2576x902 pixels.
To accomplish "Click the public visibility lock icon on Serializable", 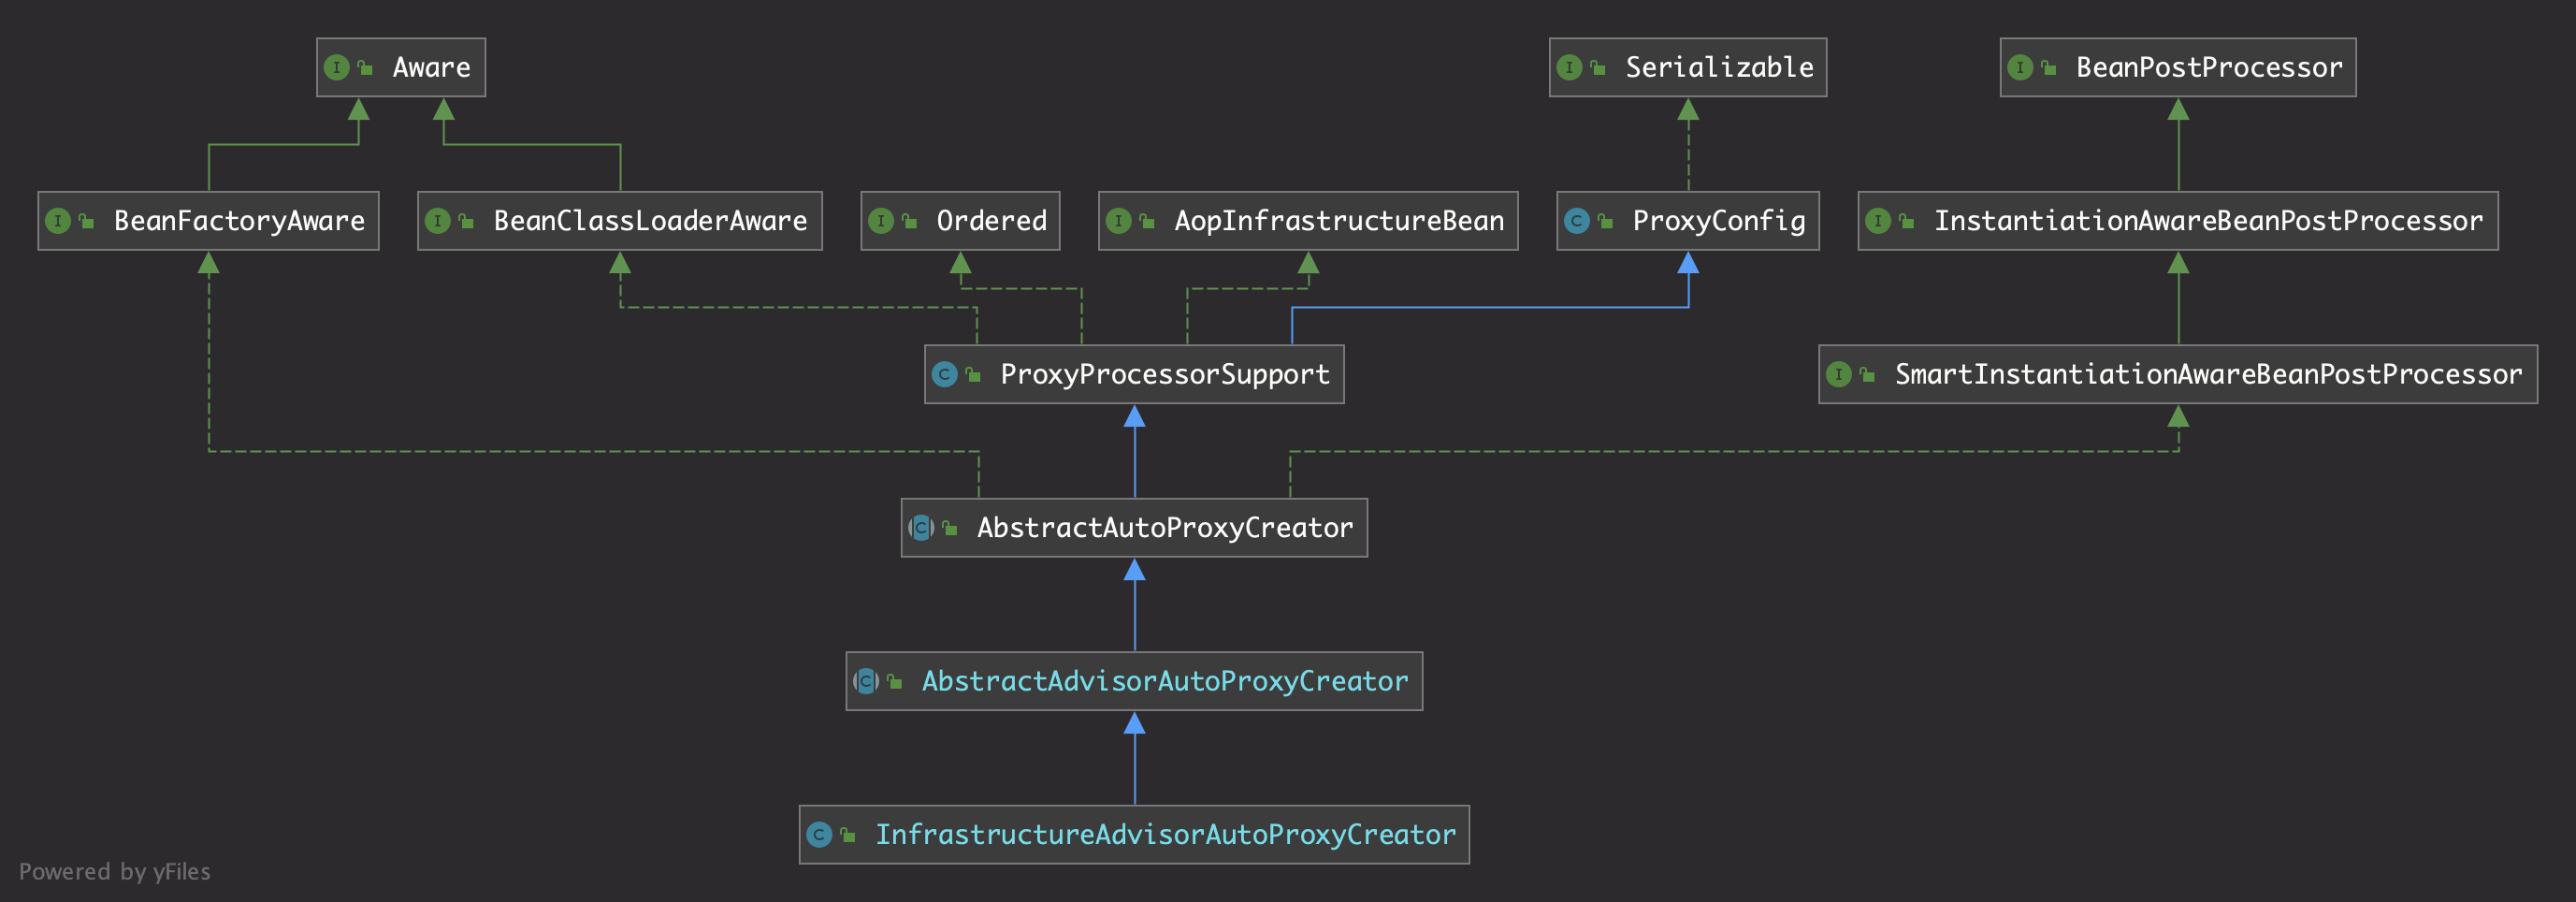I will (x=1598, y=67).
